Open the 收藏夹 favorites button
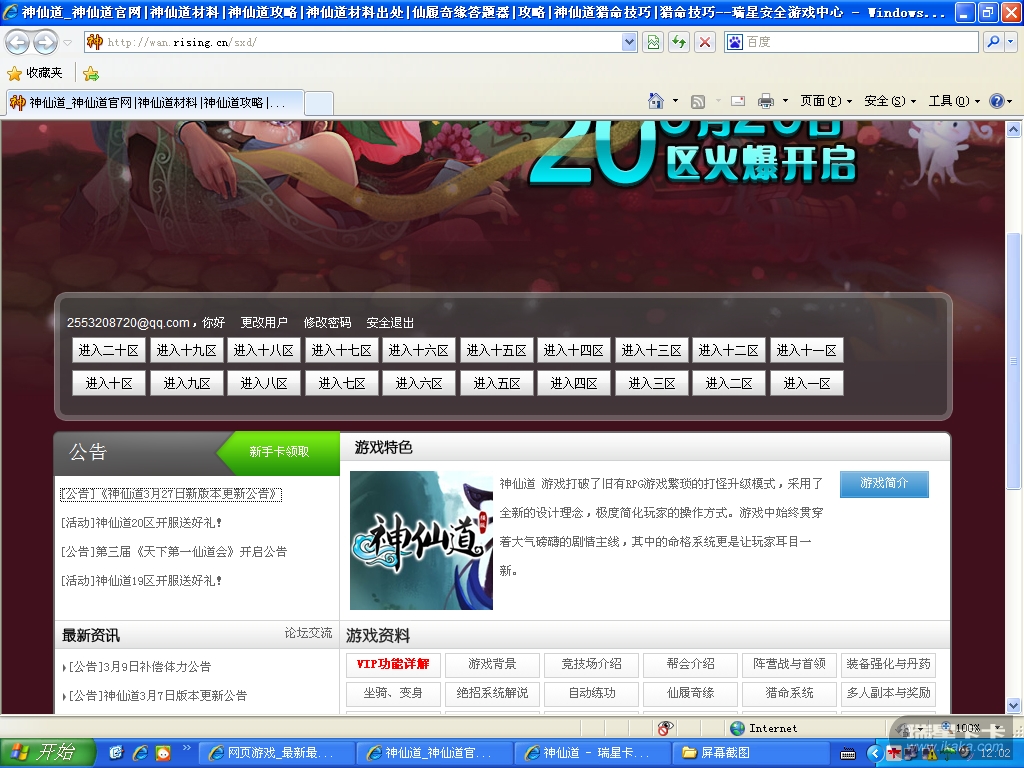Viewport: 1024px width, 768px height. tap(35, 73)
